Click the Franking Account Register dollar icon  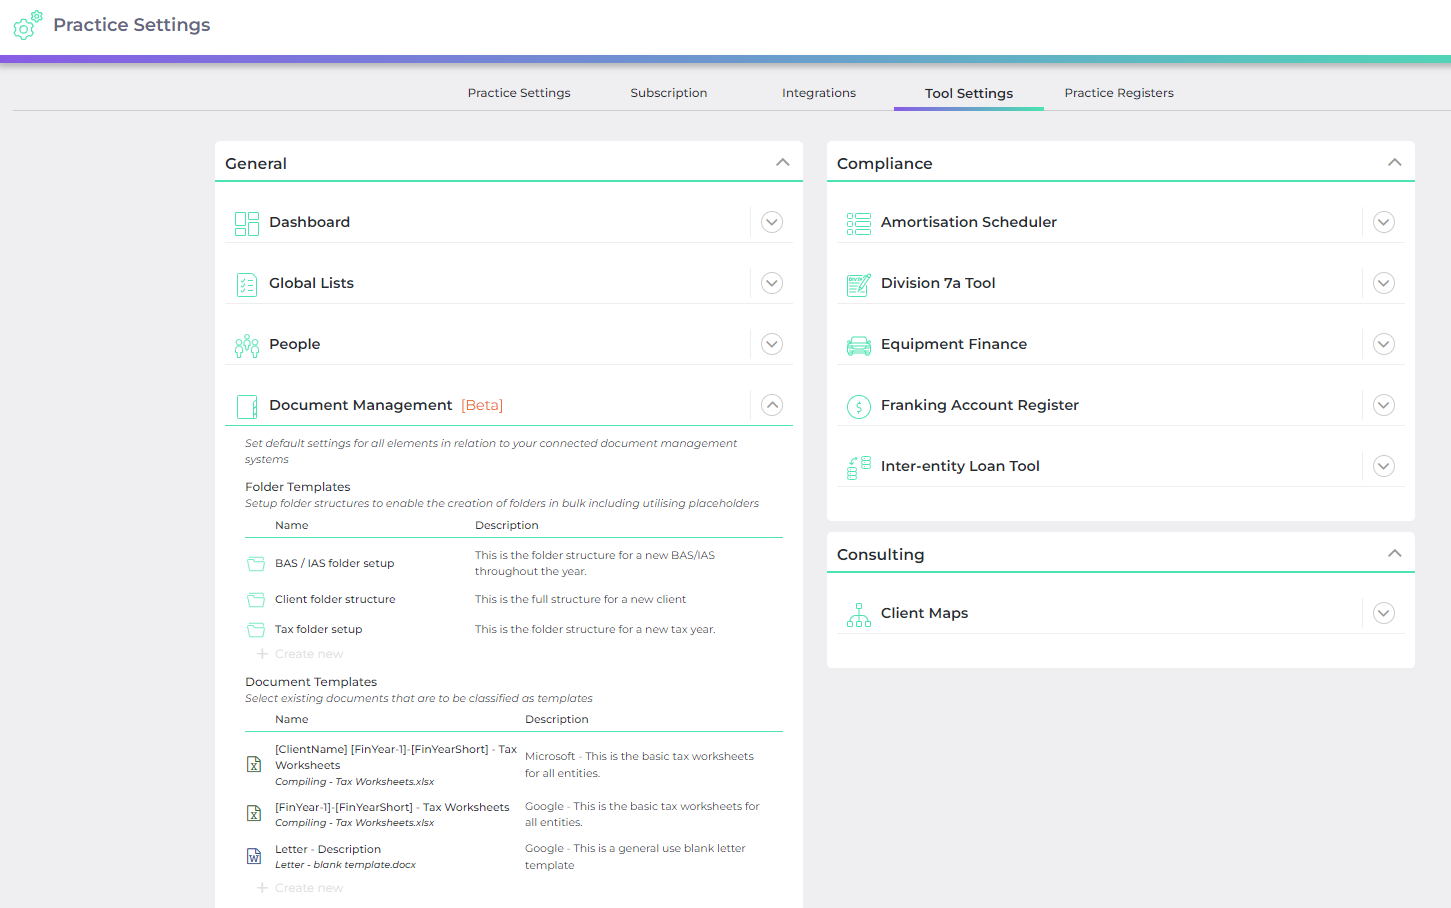click(x=858, y=405)
